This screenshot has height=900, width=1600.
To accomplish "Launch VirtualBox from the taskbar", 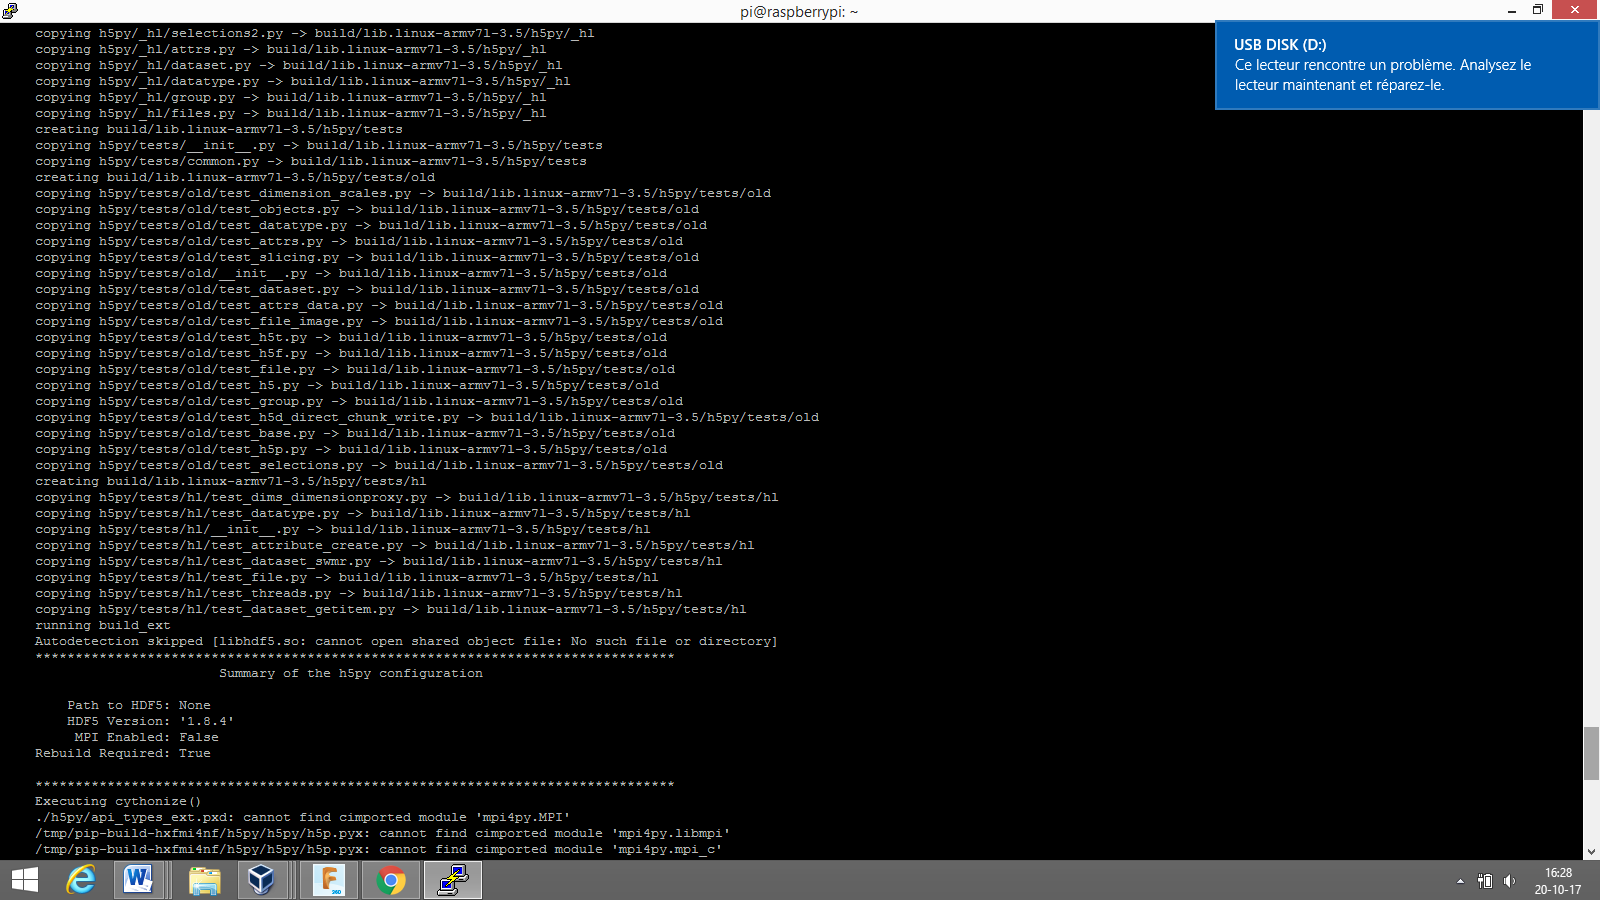I will 263,880.
